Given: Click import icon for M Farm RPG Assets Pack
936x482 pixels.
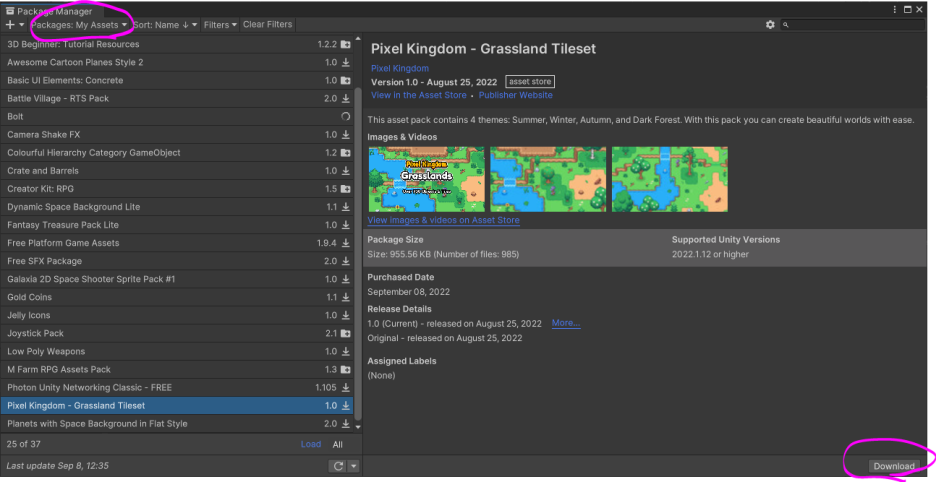Looking at the screenshot, I should (346, 369).
